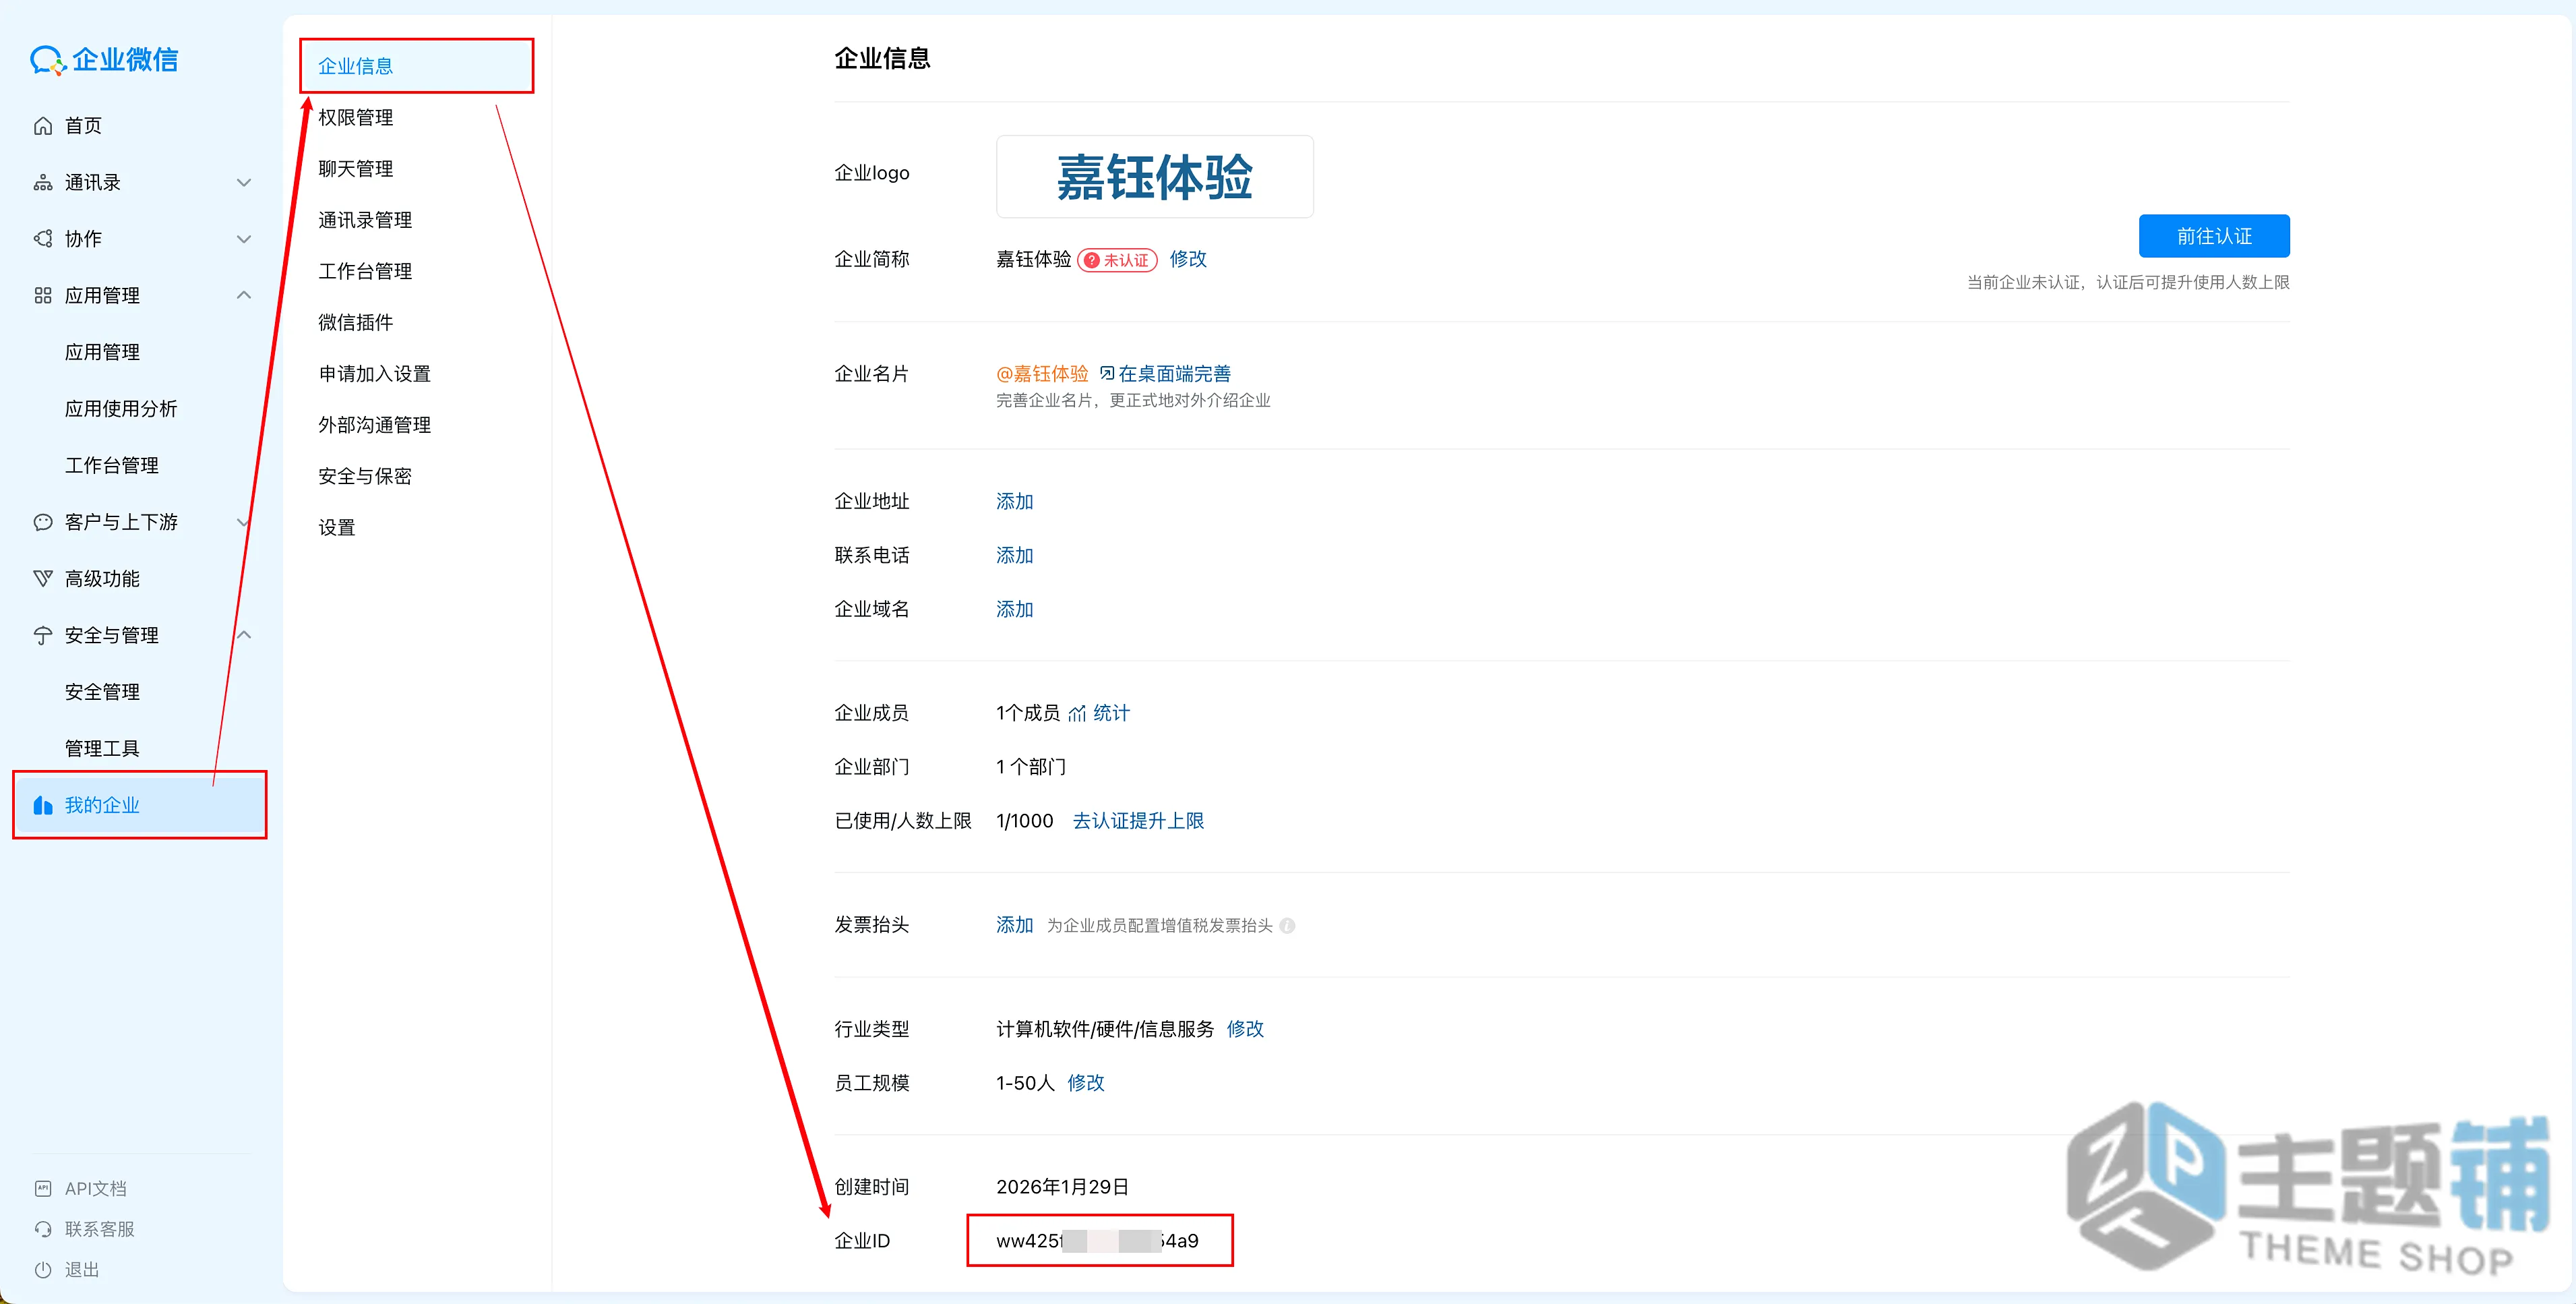Click the 协作 icon in sidebar

pyautogui.click(x=43, y=239)
